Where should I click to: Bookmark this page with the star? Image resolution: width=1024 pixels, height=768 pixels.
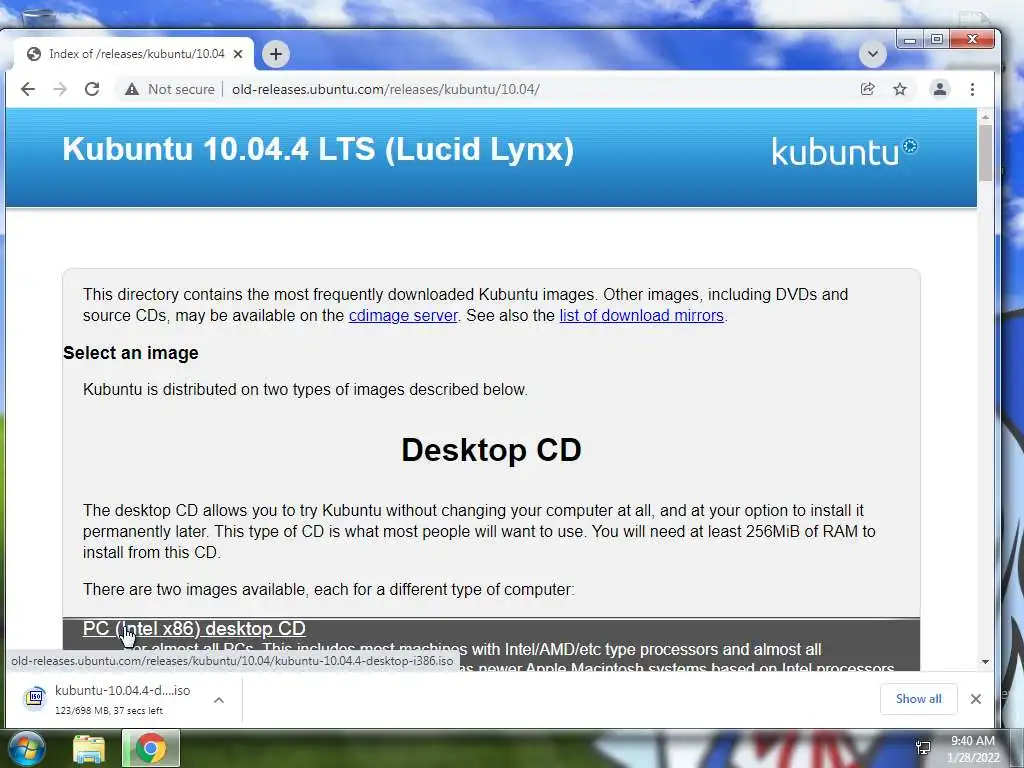coord(900,89)
